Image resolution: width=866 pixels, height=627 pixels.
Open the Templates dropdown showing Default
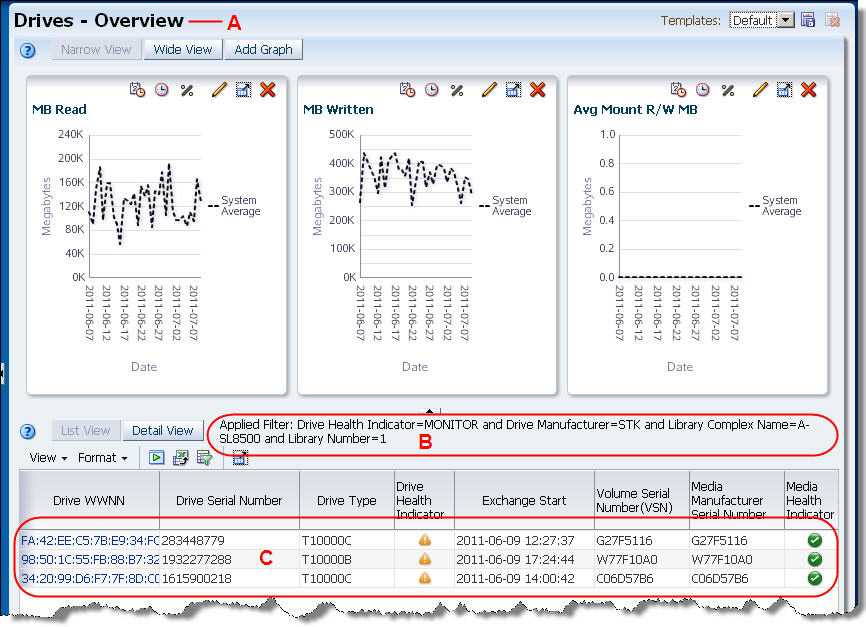[762, 20]
